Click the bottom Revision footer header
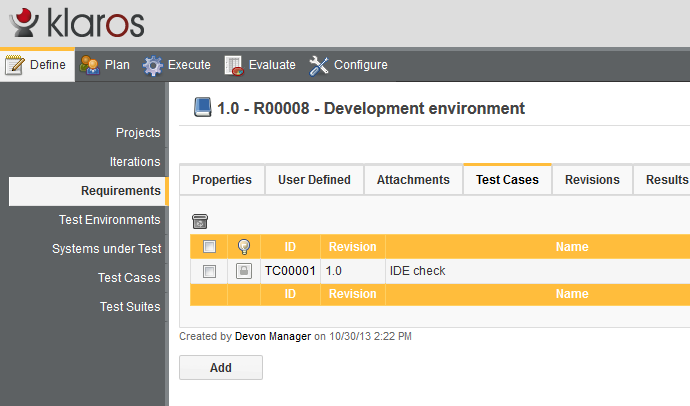Viewport: 690px width, 406px height. point(352,294)
